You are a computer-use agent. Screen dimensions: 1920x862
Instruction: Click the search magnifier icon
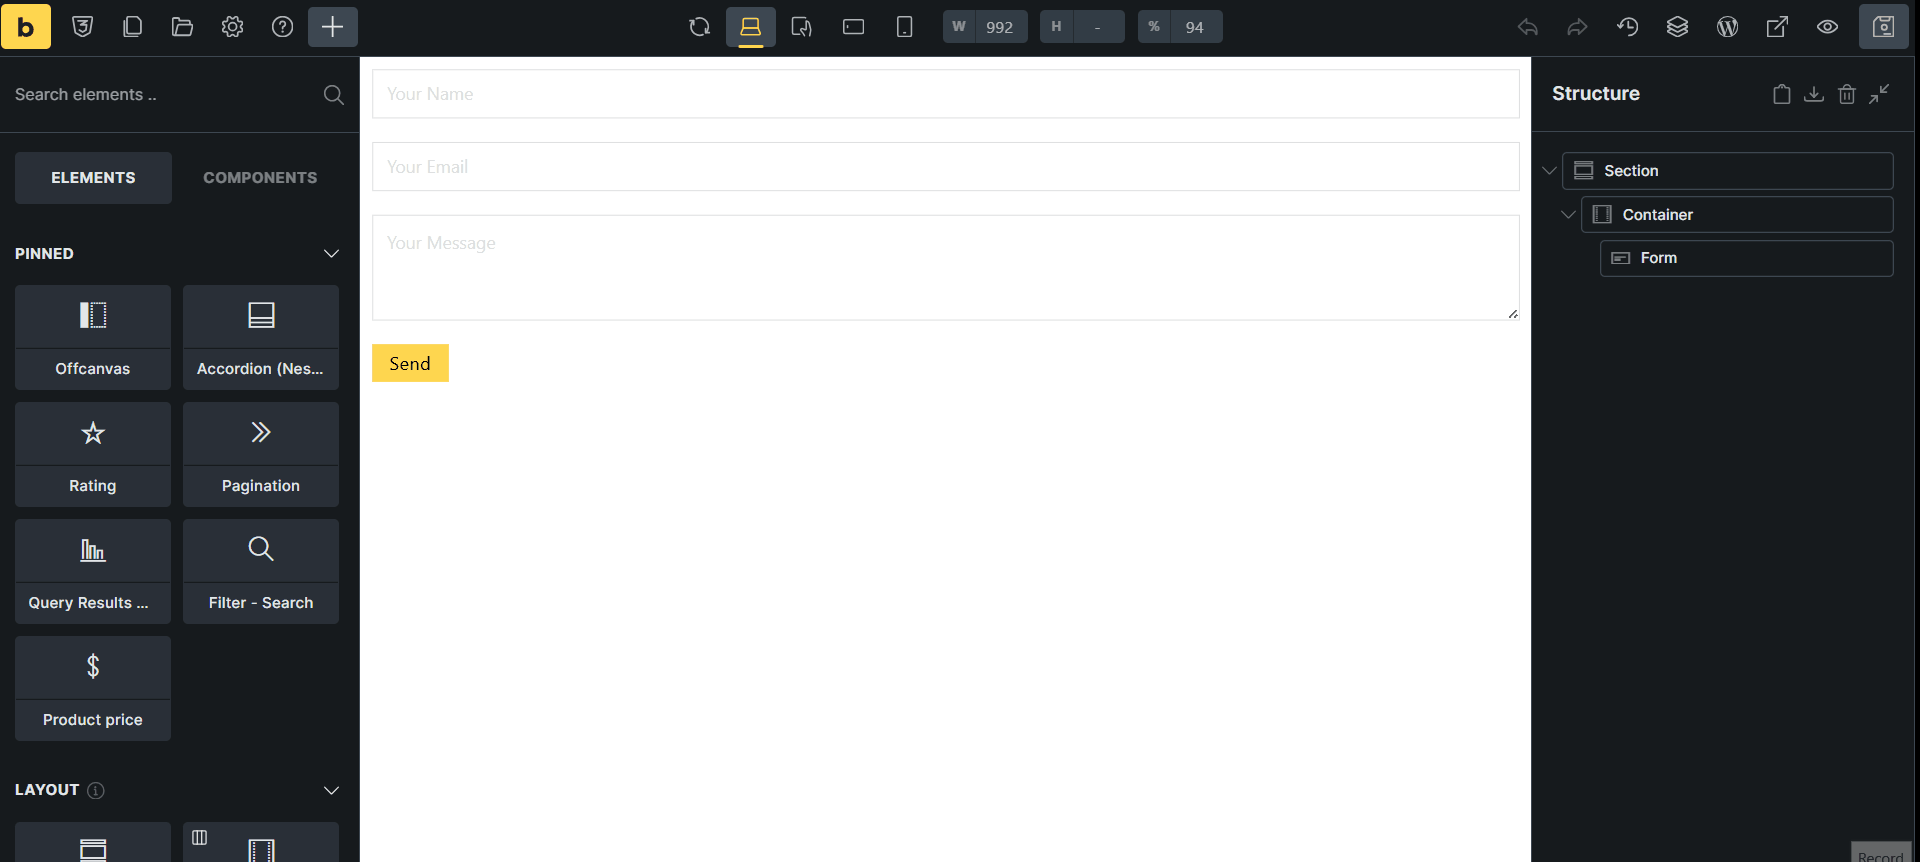coord(334,95)
